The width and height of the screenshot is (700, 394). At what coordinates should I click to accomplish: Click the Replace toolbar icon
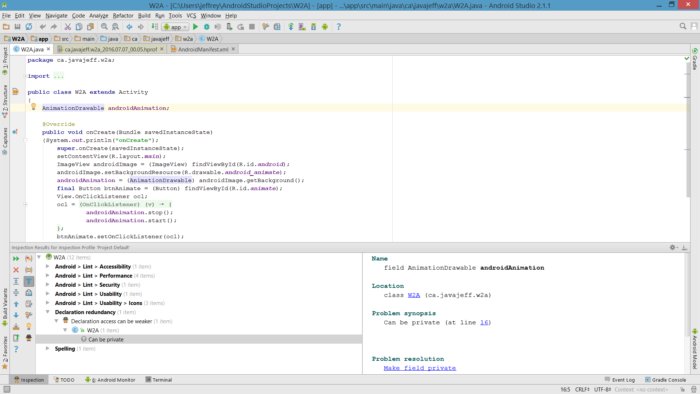point(115,27)
